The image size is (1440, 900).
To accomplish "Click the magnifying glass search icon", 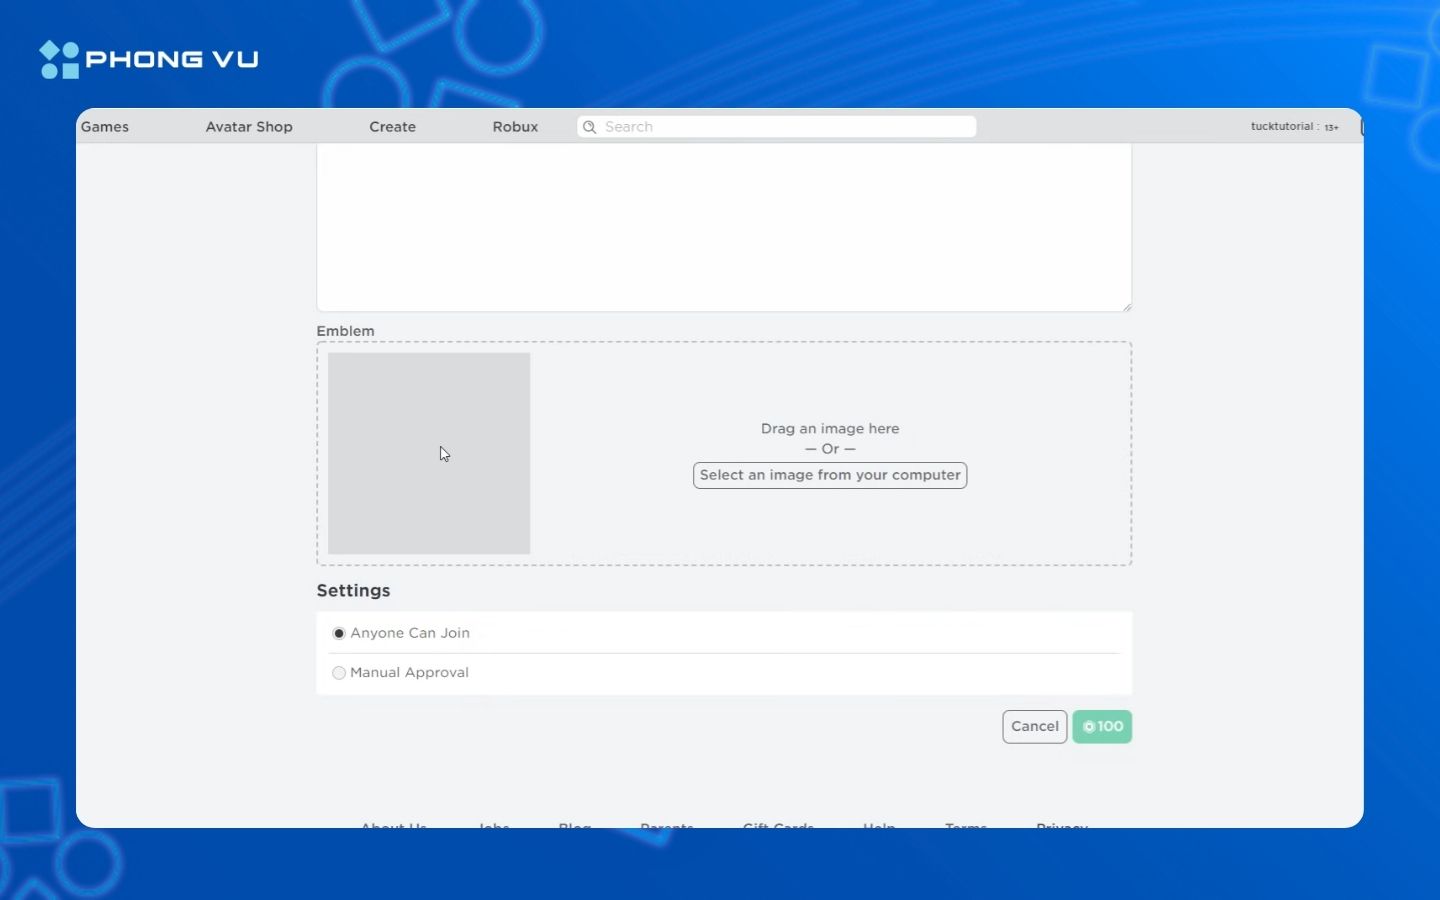I will [590, 127].
